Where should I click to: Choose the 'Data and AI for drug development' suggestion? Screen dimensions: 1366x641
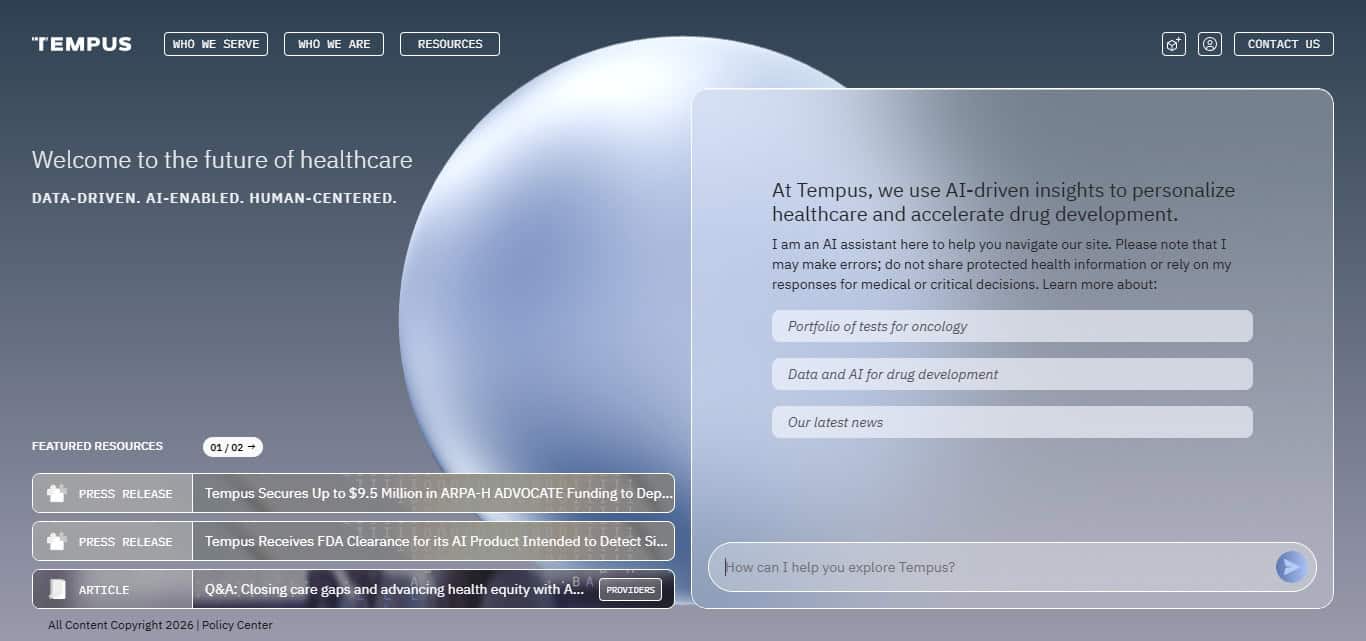(1012, 374)
